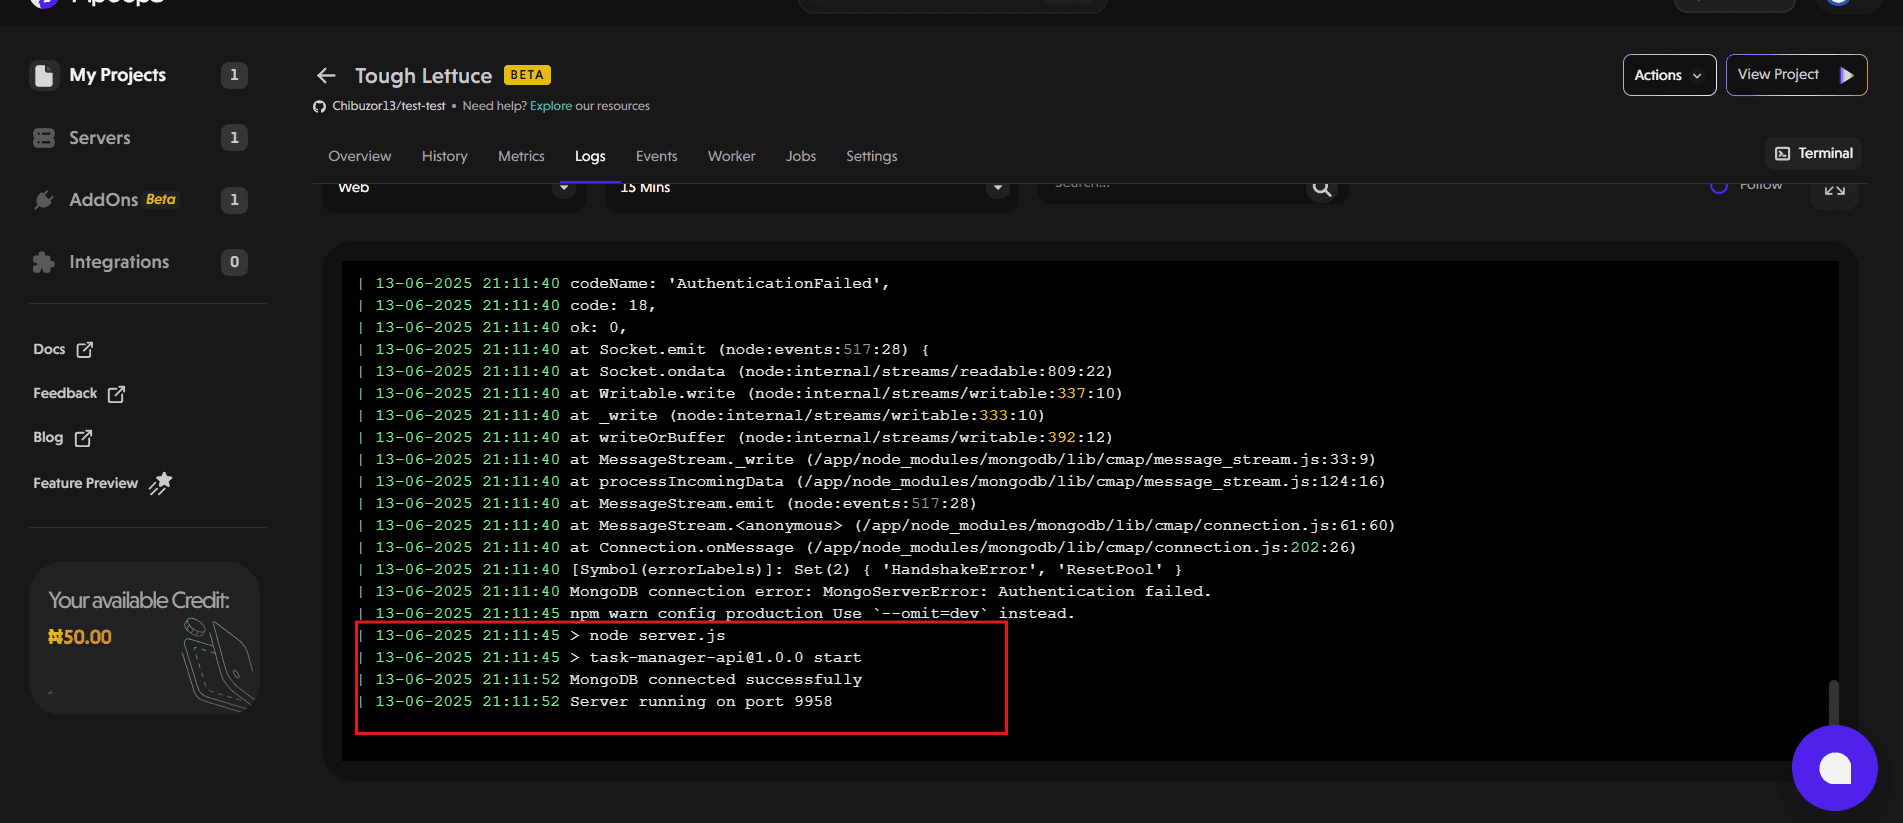This screenshot has height=823, width=1903.
Task: Toggle the Follow logs option
Action: tap(1719, 187)
